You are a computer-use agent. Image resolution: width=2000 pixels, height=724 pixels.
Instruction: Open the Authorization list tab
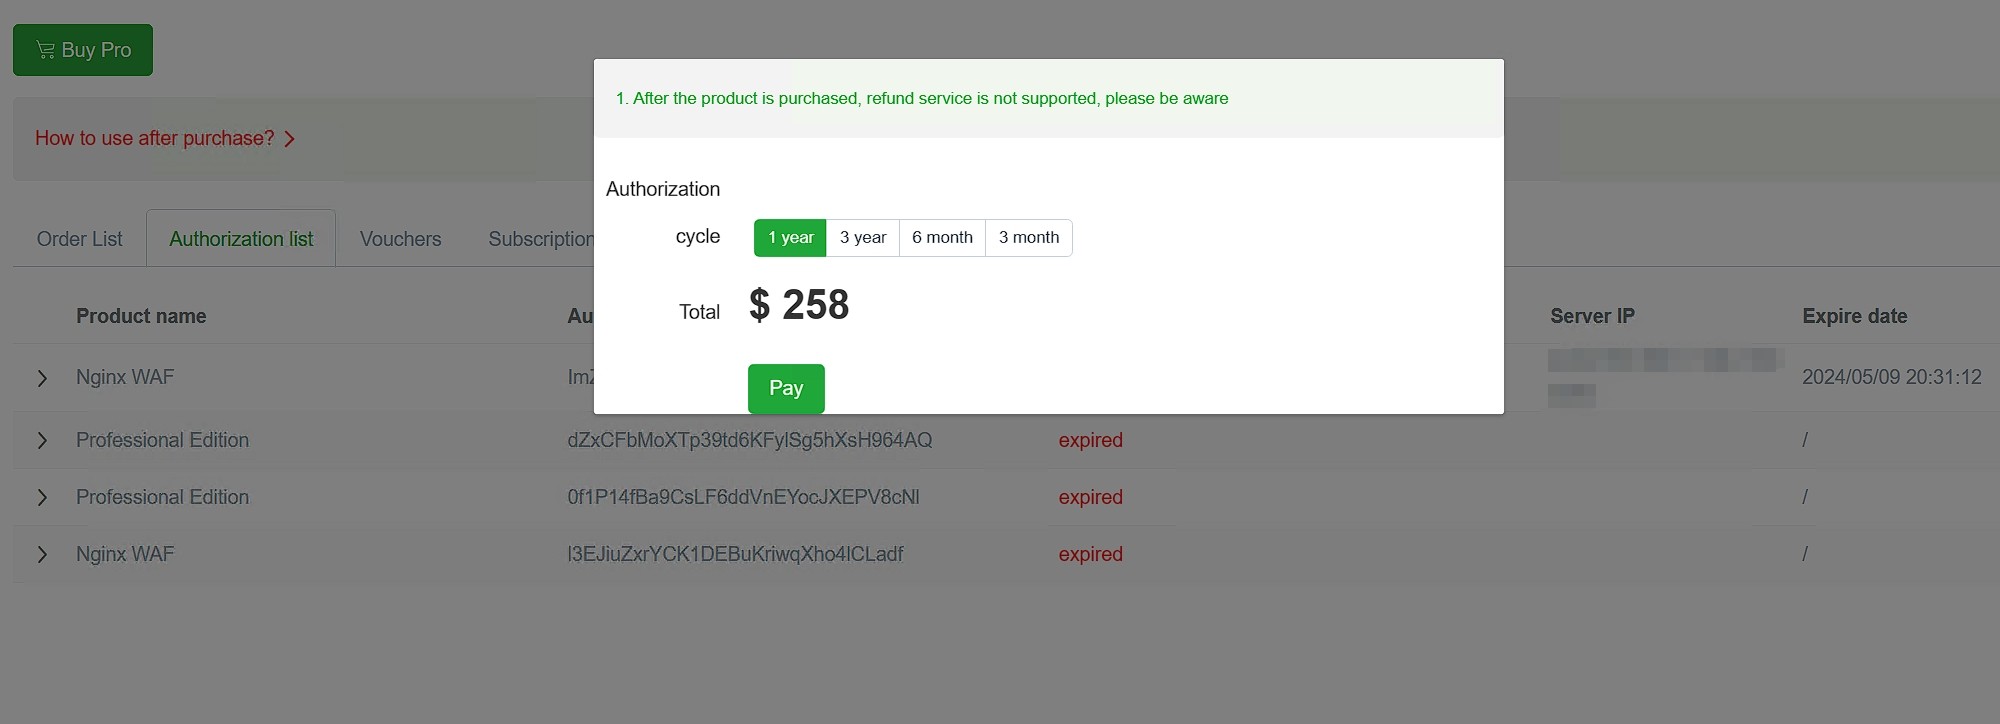241,239
